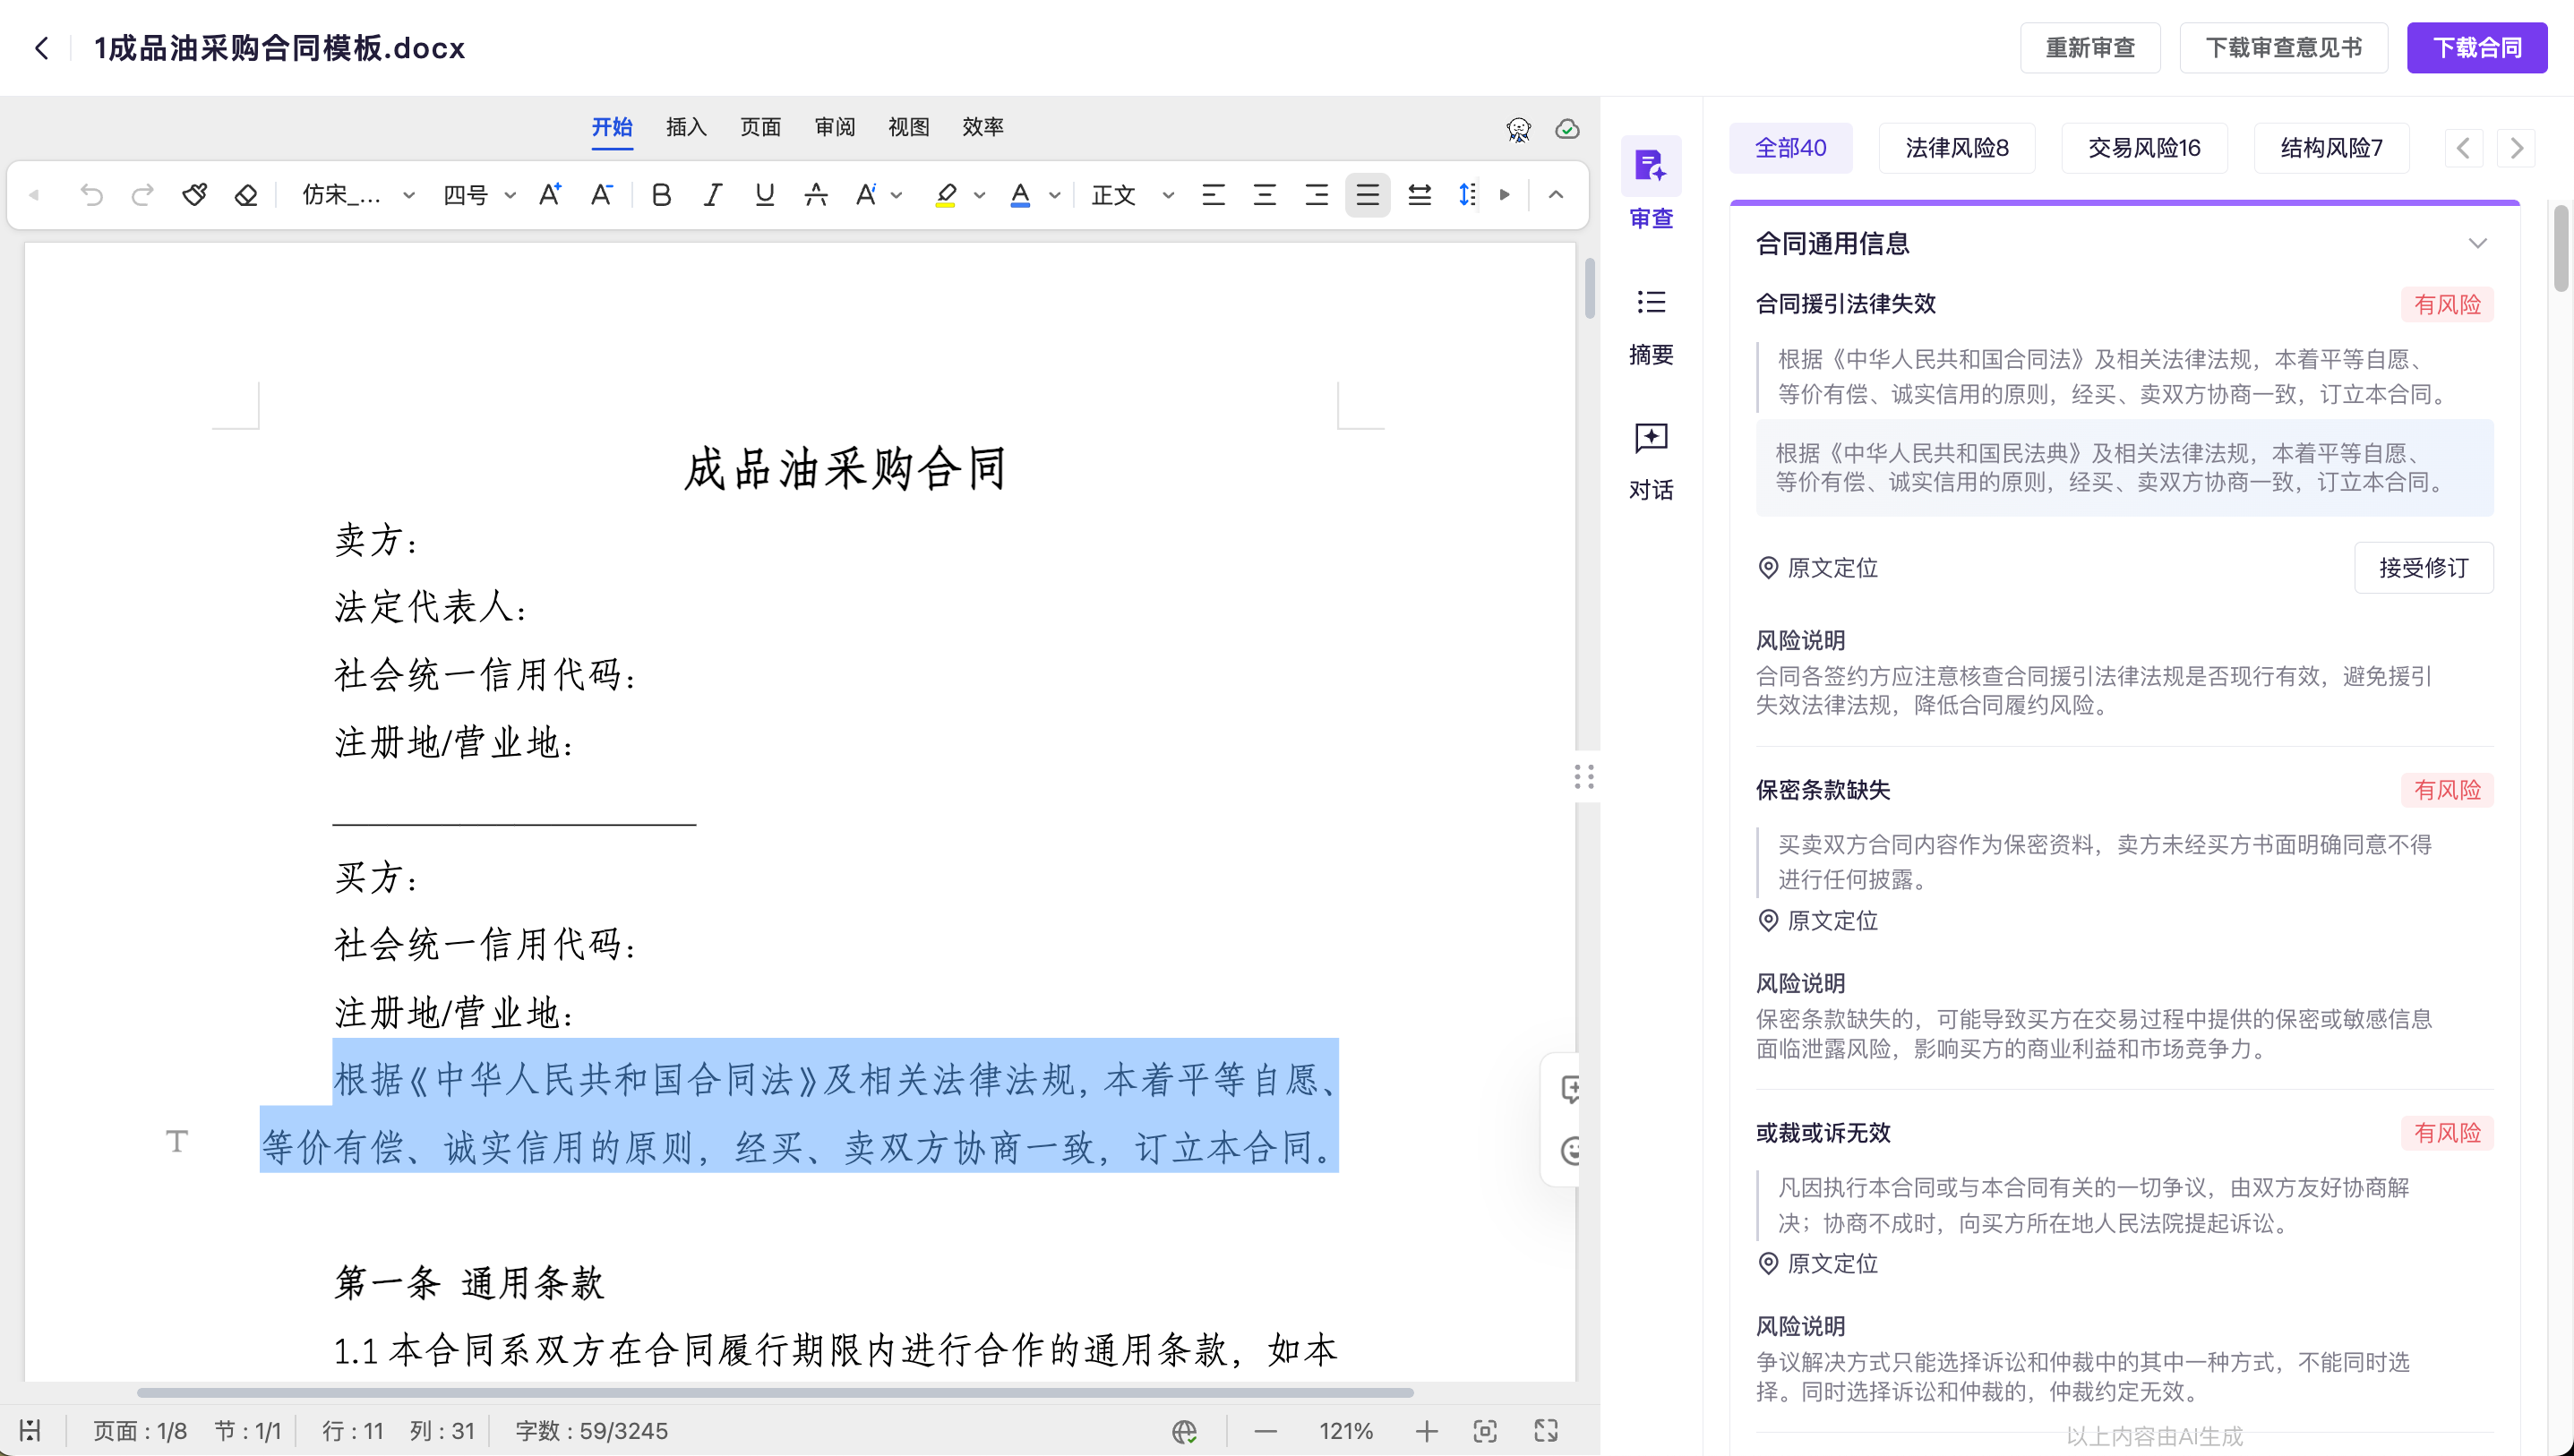Toggle italic formatting
2574x1456 pixels.
712,194
